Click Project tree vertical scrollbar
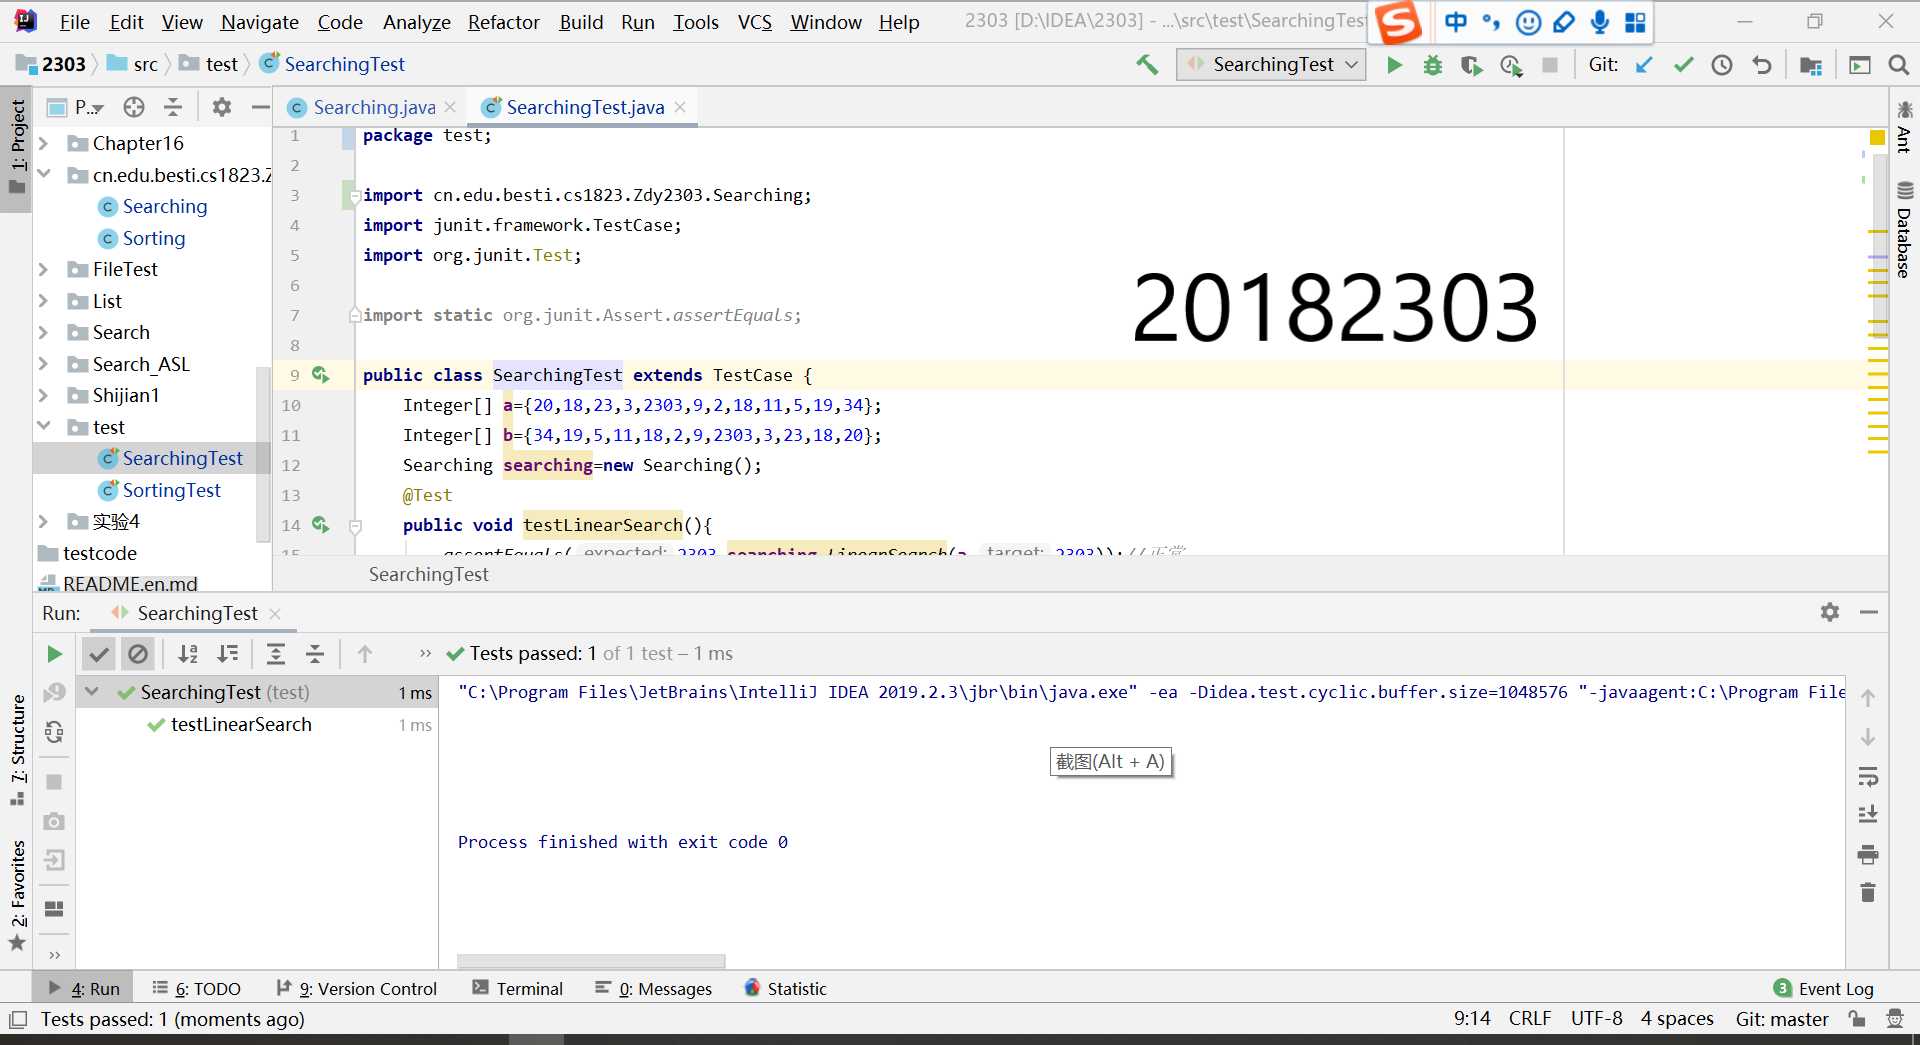Screen dimensions: 1920x1045 click(263, 455)
